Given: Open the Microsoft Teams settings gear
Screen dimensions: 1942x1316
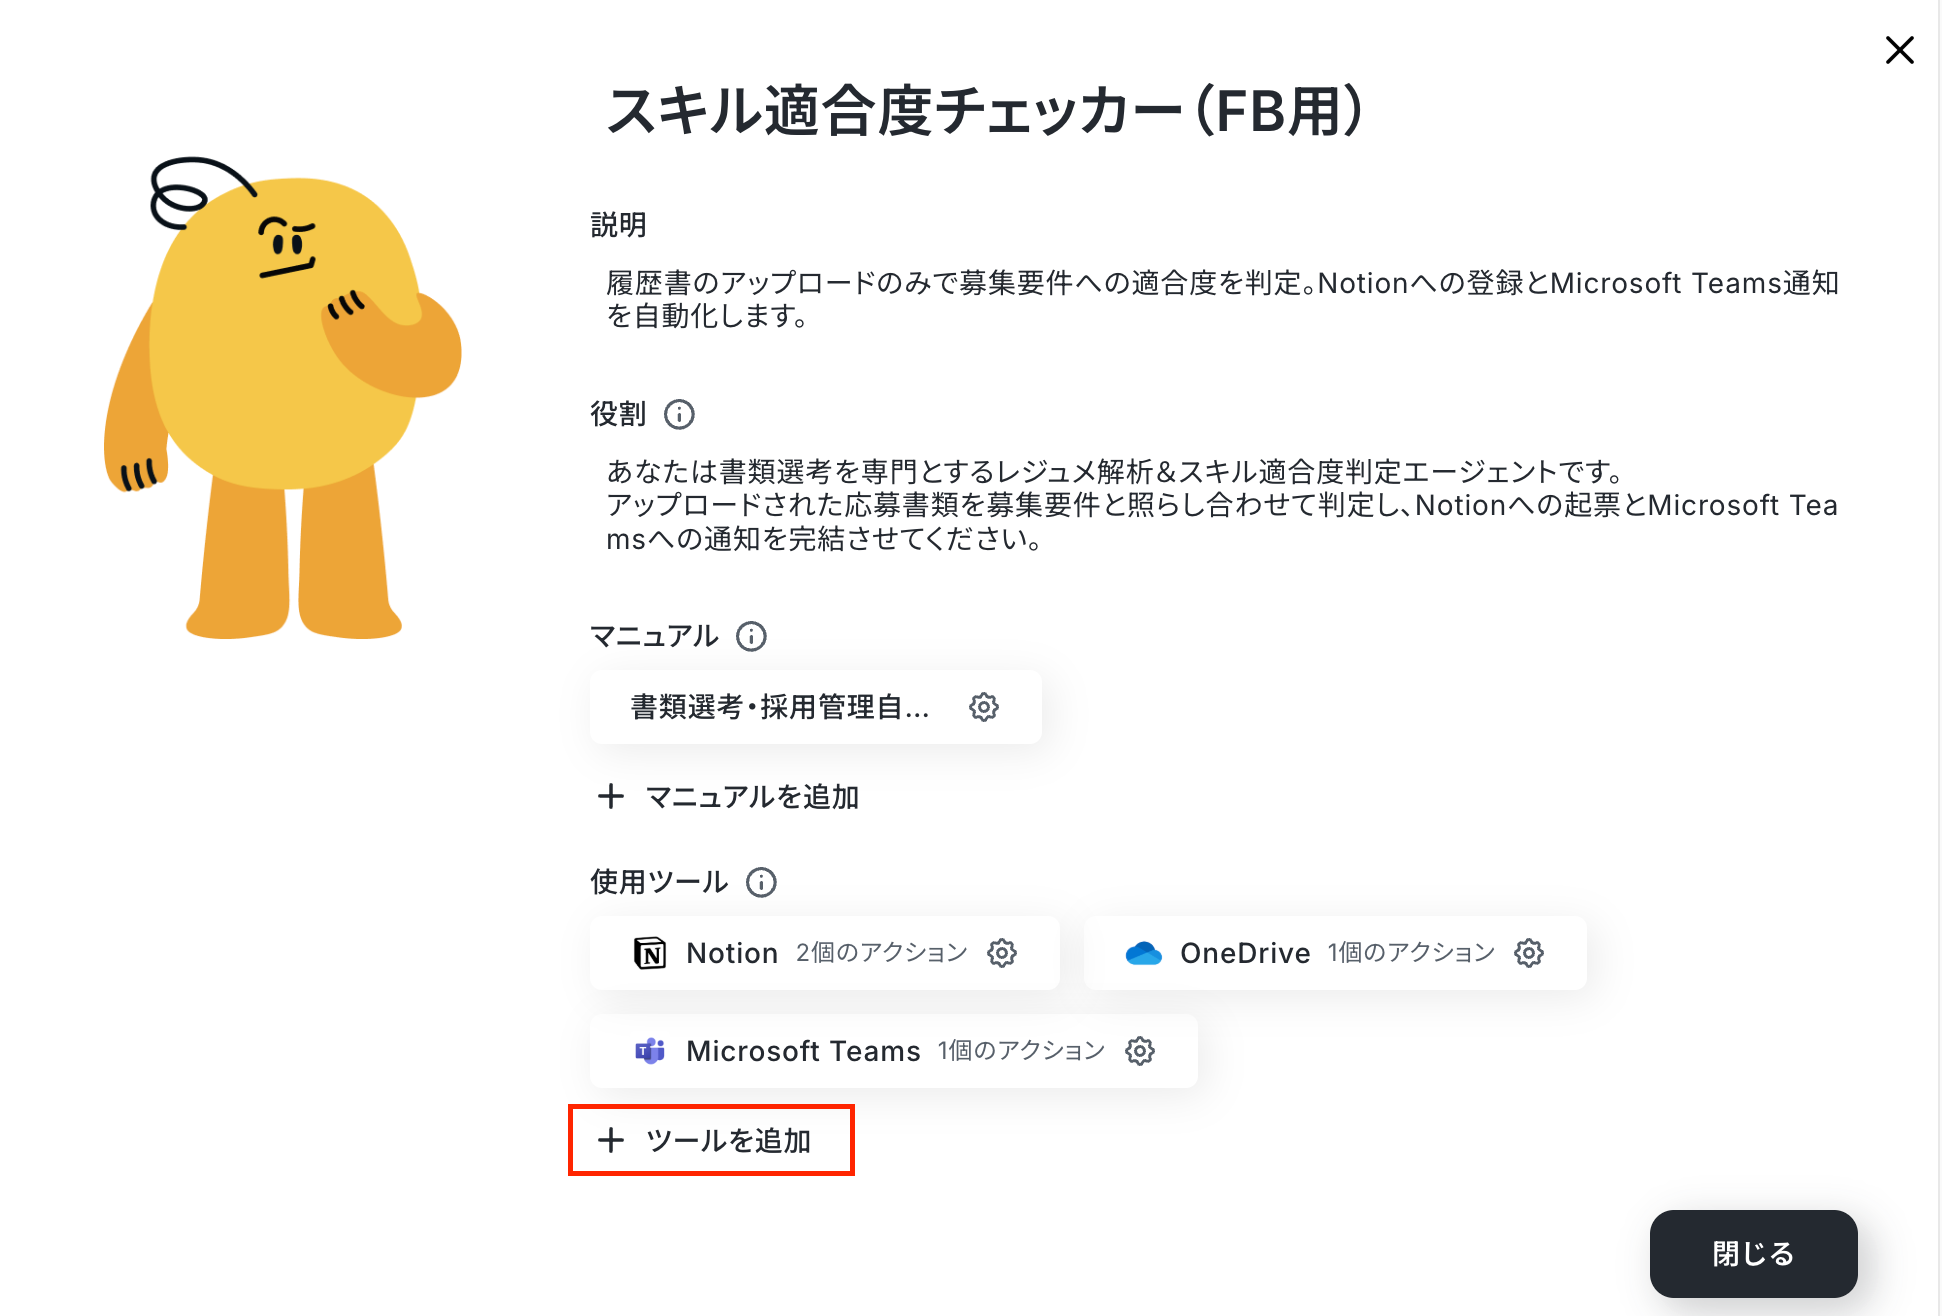Looking at the screenshot, I should 1139,1051.
